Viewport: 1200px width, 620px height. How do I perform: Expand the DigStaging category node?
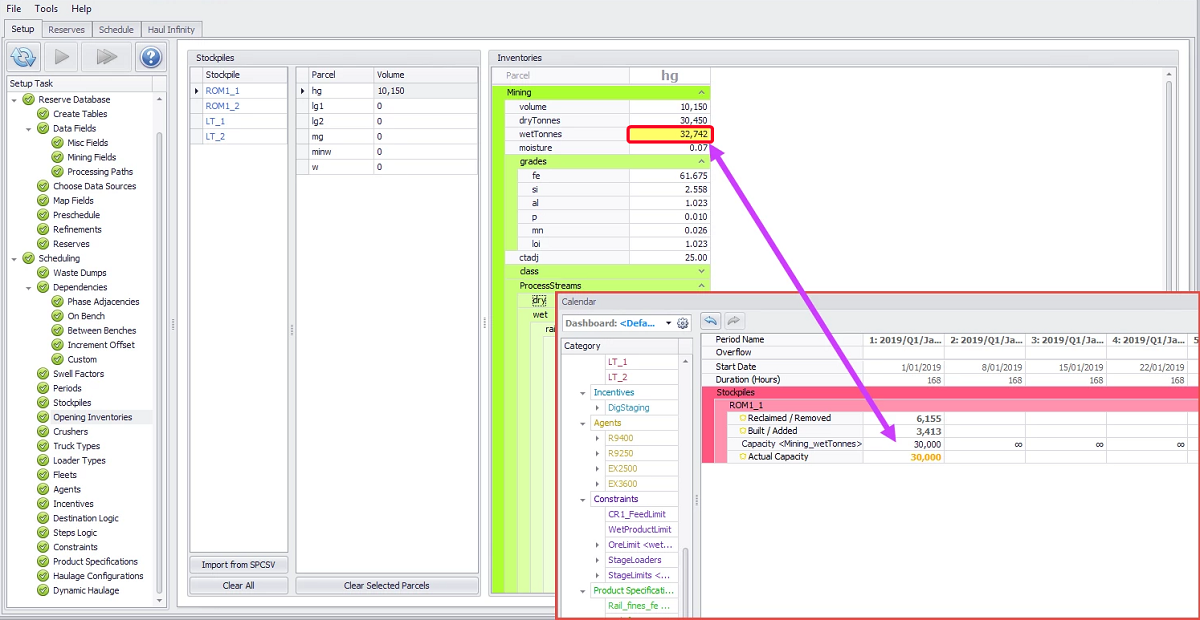pyautogui.click(x=598, y=408)
